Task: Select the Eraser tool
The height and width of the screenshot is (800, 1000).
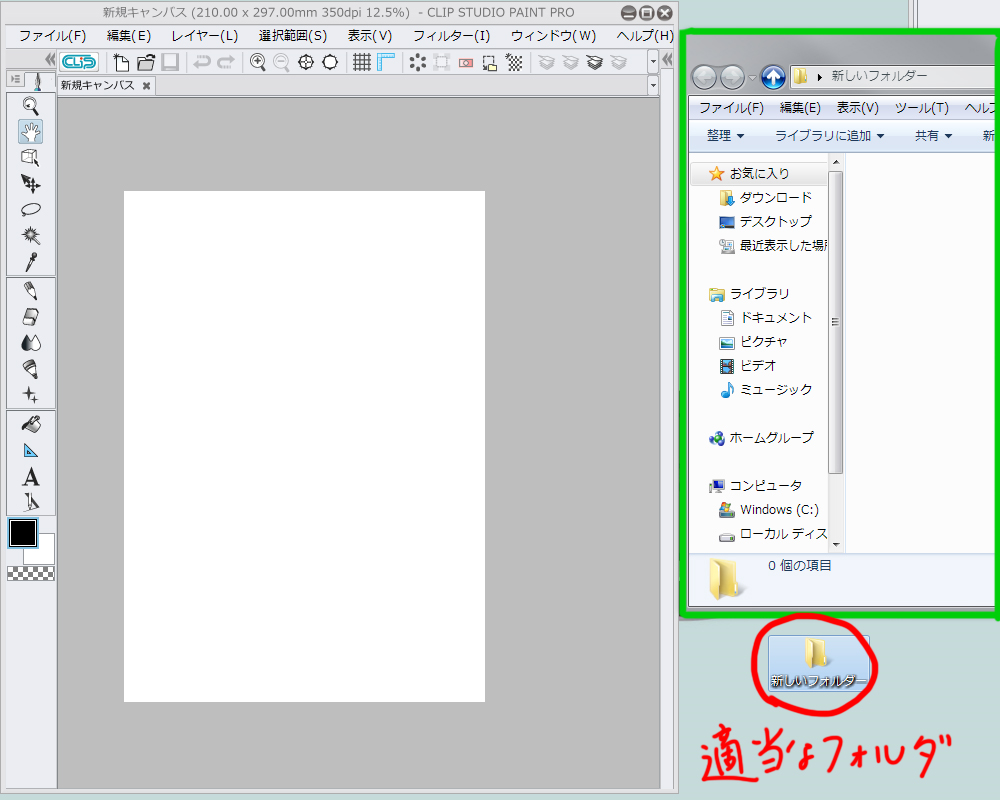Action: [x=30, y=317]
